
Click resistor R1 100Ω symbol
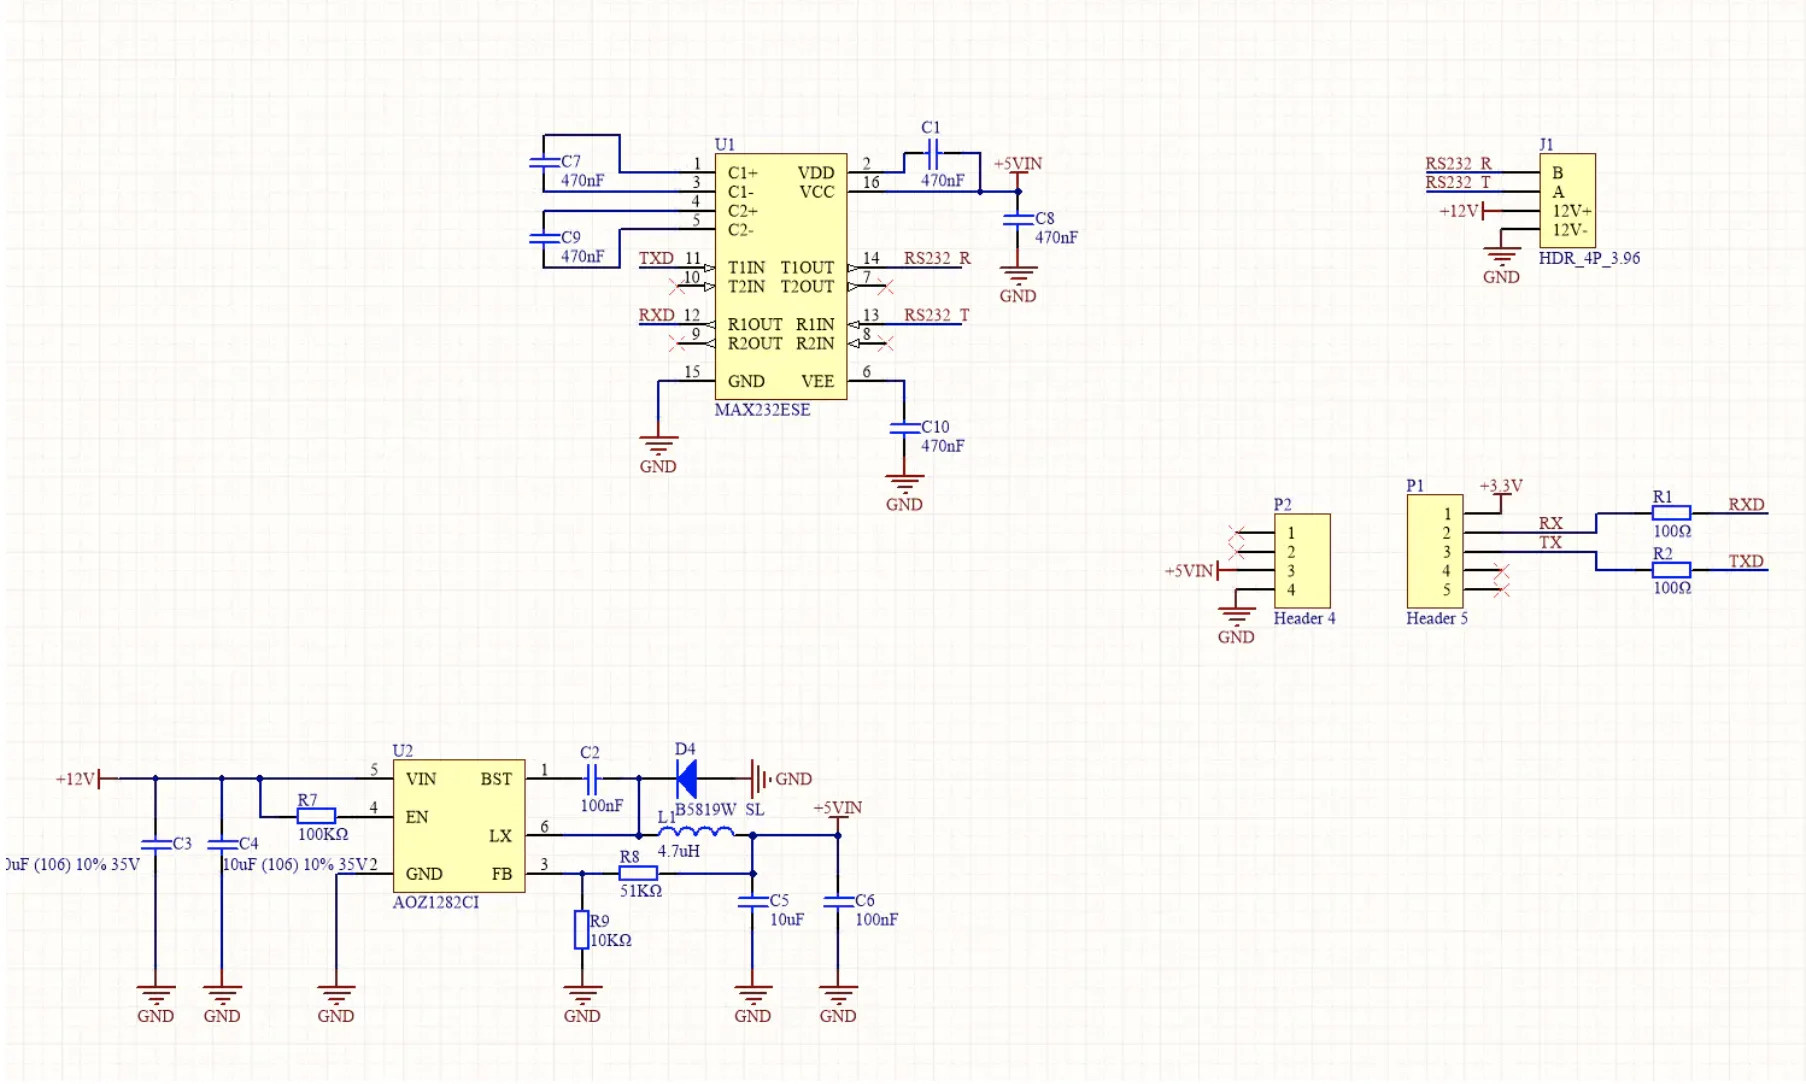pyautogui.click(x=1671, y=513)
